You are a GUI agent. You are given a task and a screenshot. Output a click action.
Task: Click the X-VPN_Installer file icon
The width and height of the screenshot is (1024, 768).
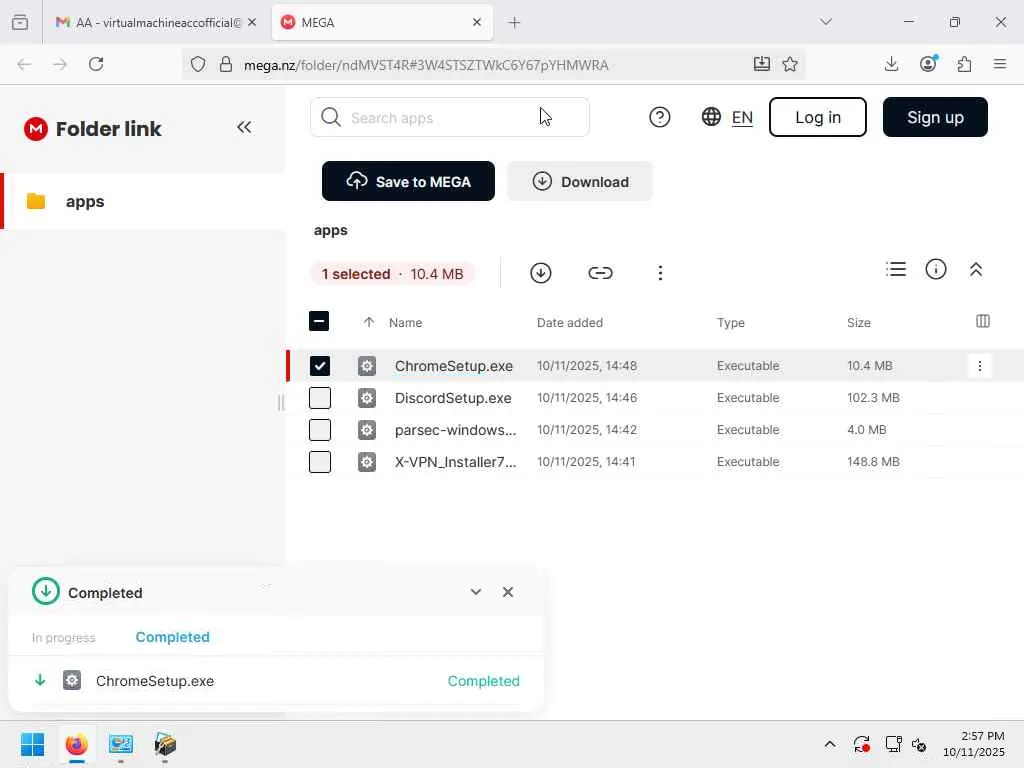[367, 462]
